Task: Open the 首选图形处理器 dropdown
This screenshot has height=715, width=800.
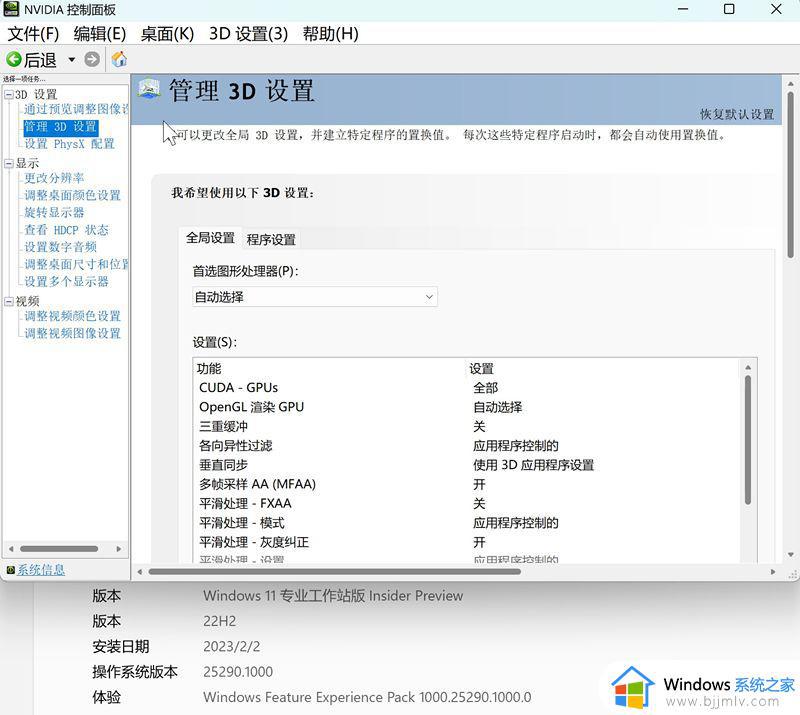Action: (315, 297)
